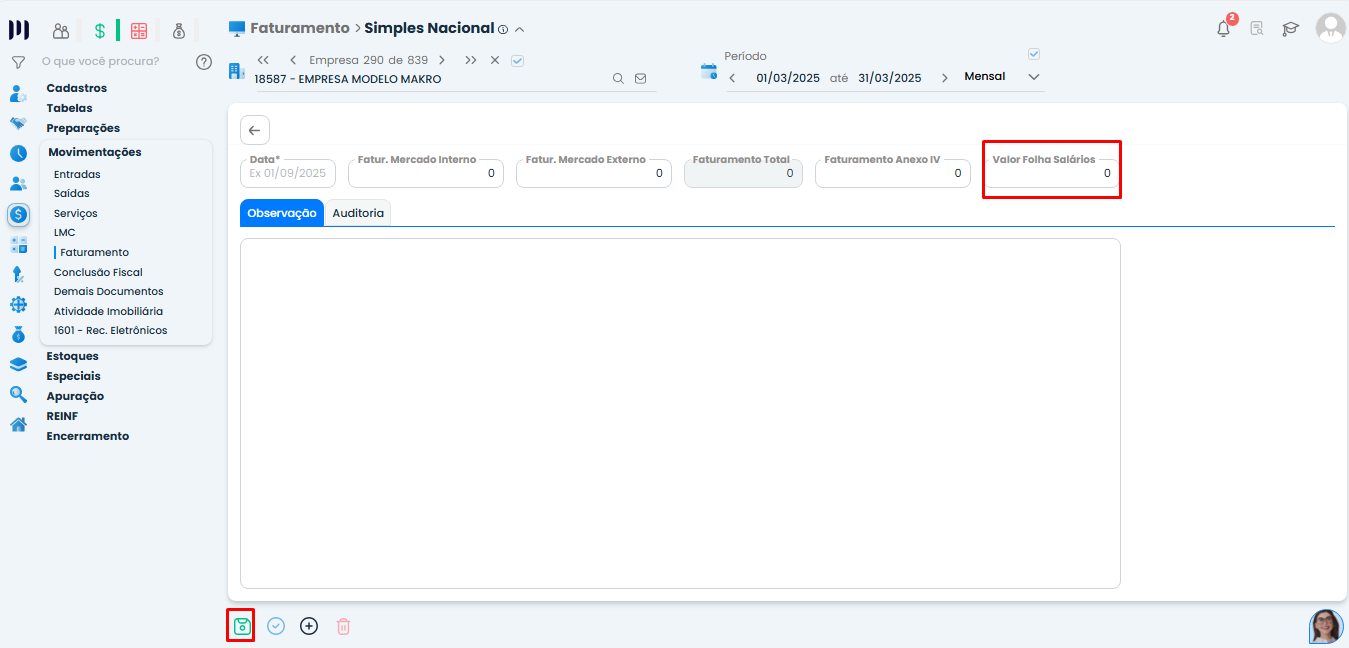Expand the Apuração menu section
1349x648 pixels.
pos(75,396)
